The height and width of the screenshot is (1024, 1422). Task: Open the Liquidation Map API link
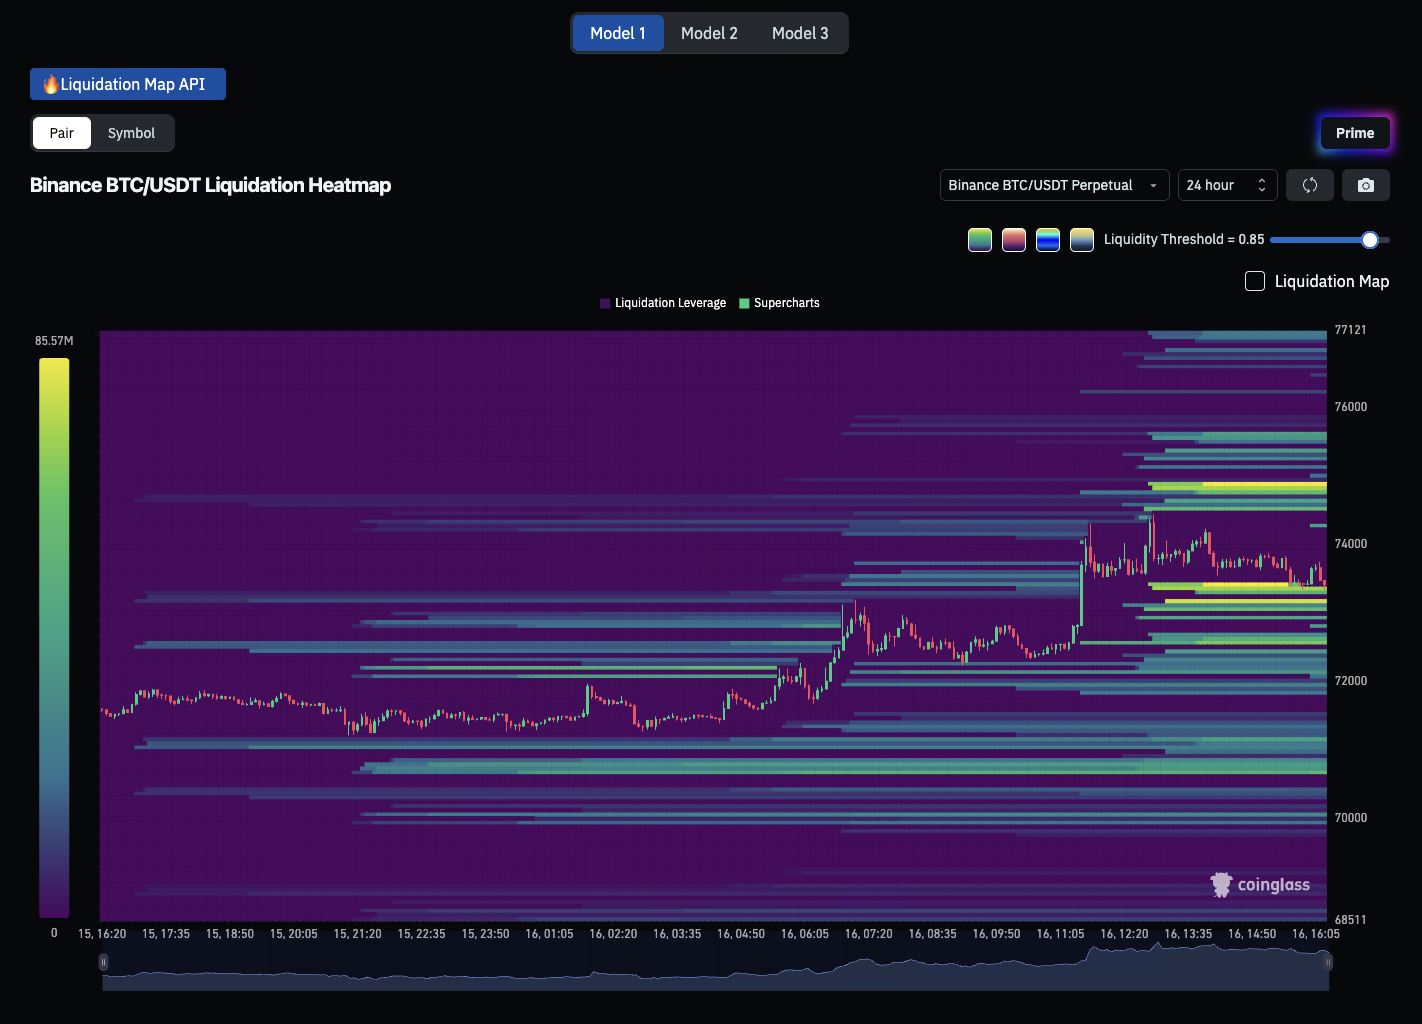[128, 84]
